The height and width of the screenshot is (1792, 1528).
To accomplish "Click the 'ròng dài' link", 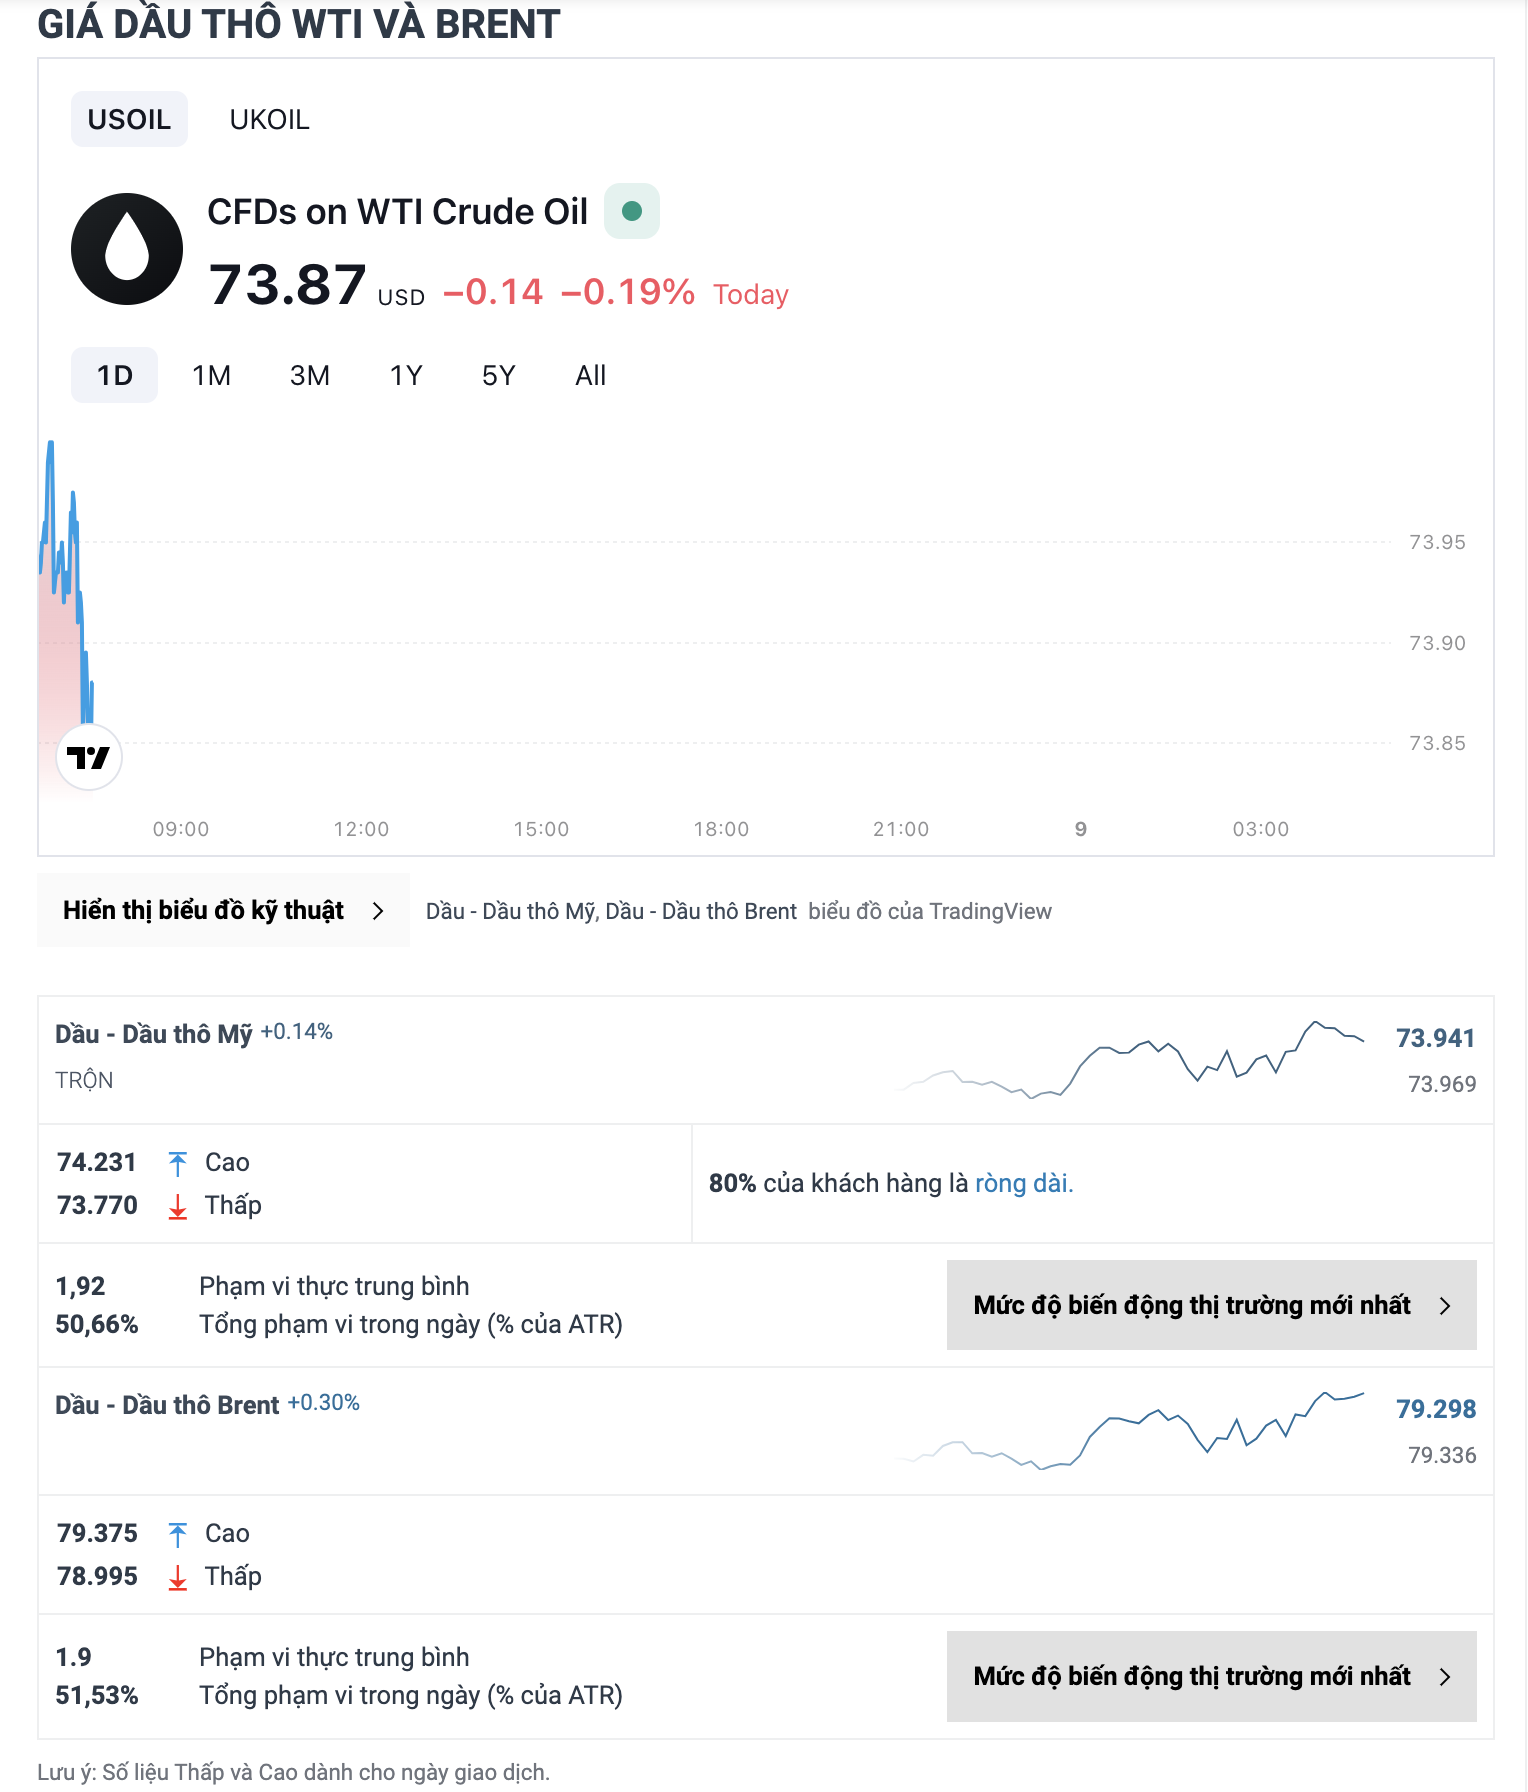I will coord(1023,1184).
